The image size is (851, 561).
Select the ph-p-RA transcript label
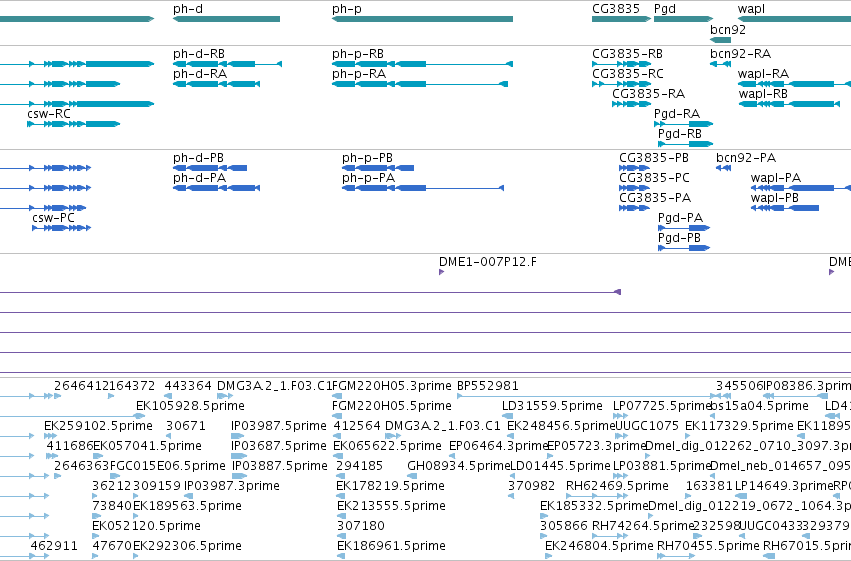point(359,74)
